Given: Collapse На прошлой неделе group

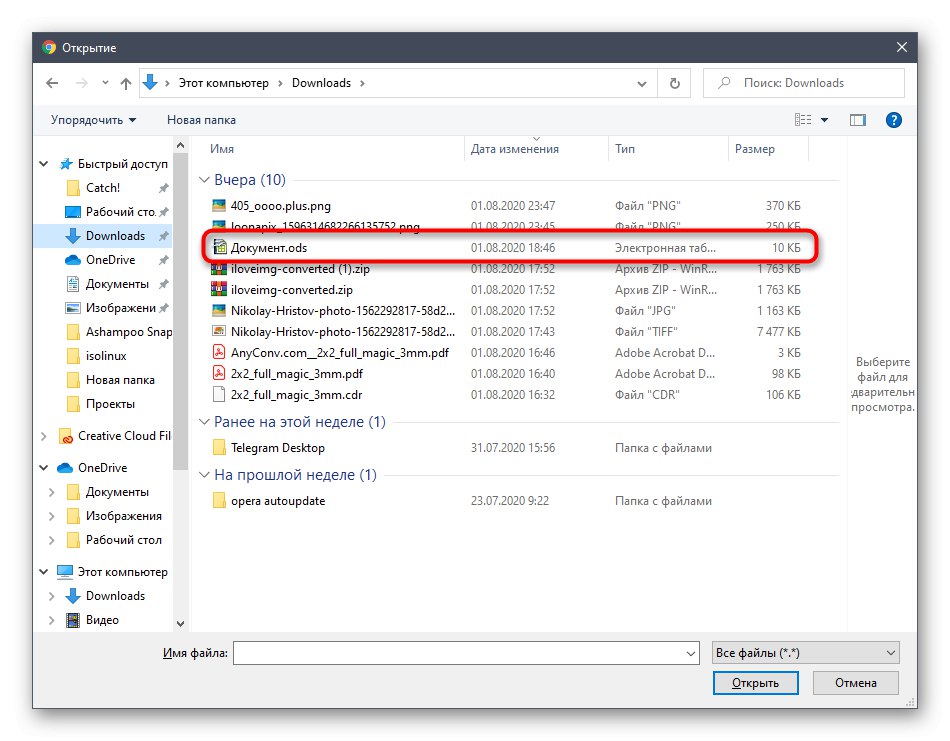Looking at the screenshot, I should [204, 474].
